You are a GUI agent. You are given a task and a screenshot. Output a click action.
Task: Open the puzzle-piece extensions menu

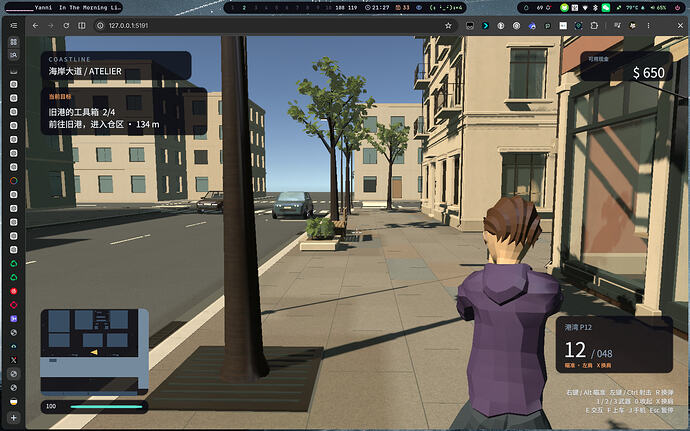(x=594, y=26)
